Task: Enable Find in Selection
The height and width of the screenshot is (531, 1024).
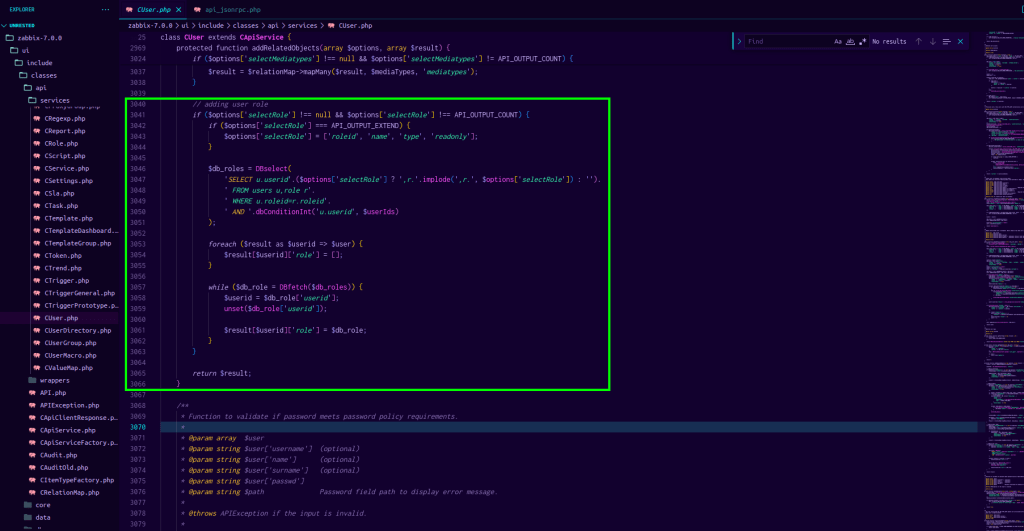Action: pyautogui.click(x=946, y=41)
